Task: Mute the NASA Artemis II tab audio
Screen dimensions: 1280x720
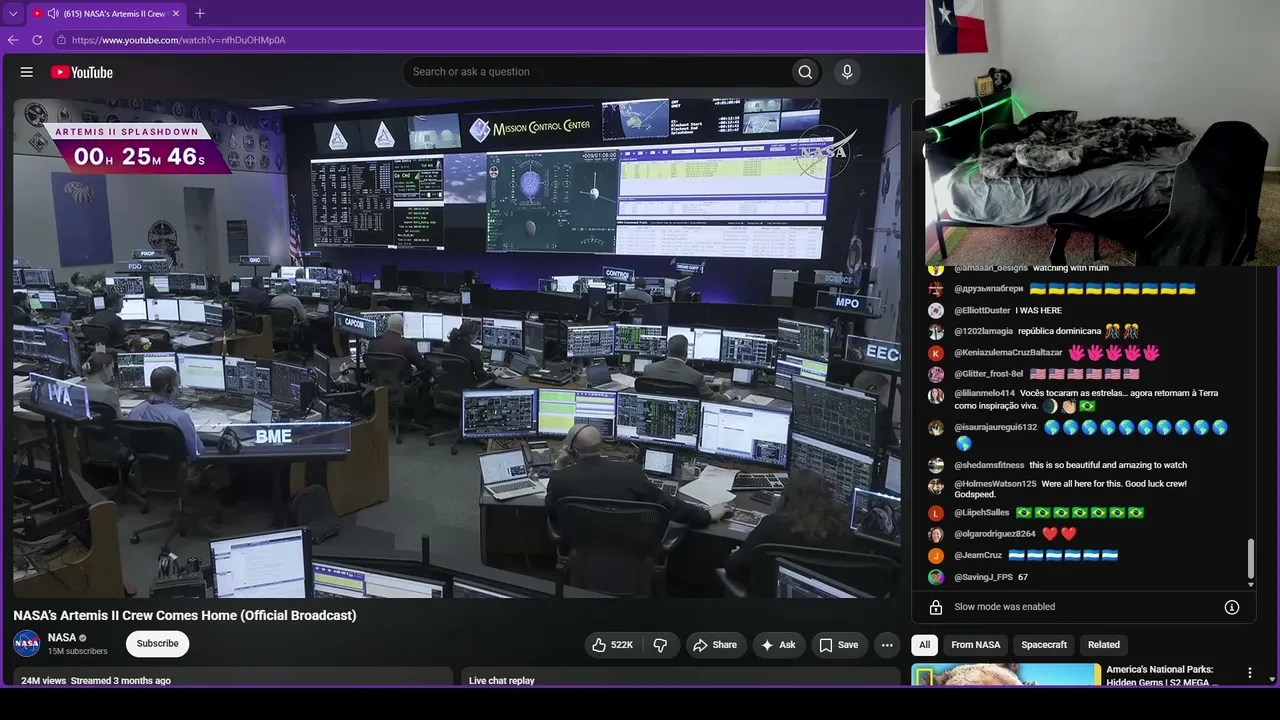Action: 52,14
